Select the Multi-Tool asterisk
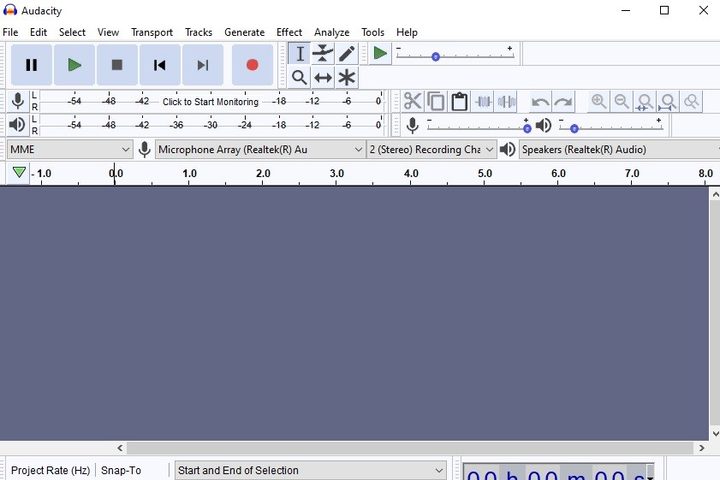The width and height of the screenshot is (720, 480). click(347, 78)
